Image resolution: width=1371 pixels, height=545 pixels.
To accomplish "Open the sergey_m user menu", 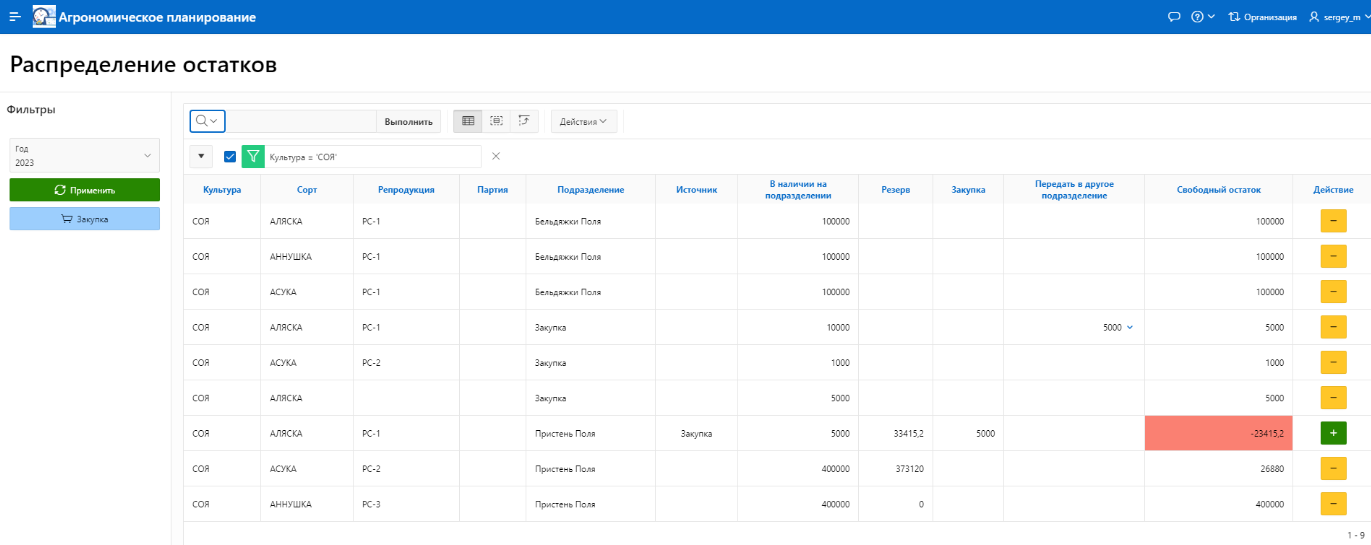I will point(1338,17).
